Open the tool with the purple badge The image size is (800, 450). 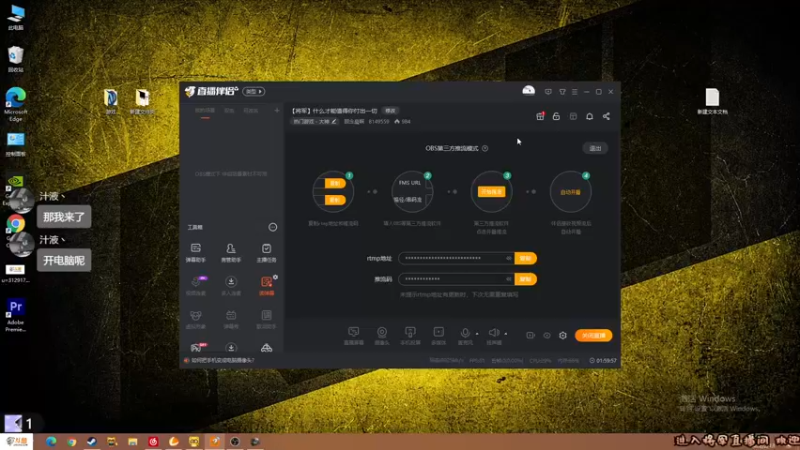196,285
